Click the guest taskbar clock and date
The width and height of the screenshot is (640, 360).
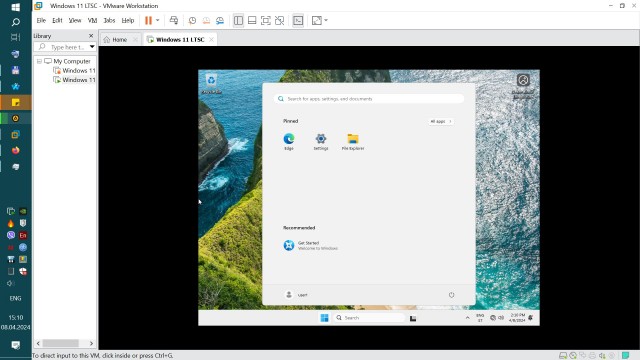coord(517,318)
